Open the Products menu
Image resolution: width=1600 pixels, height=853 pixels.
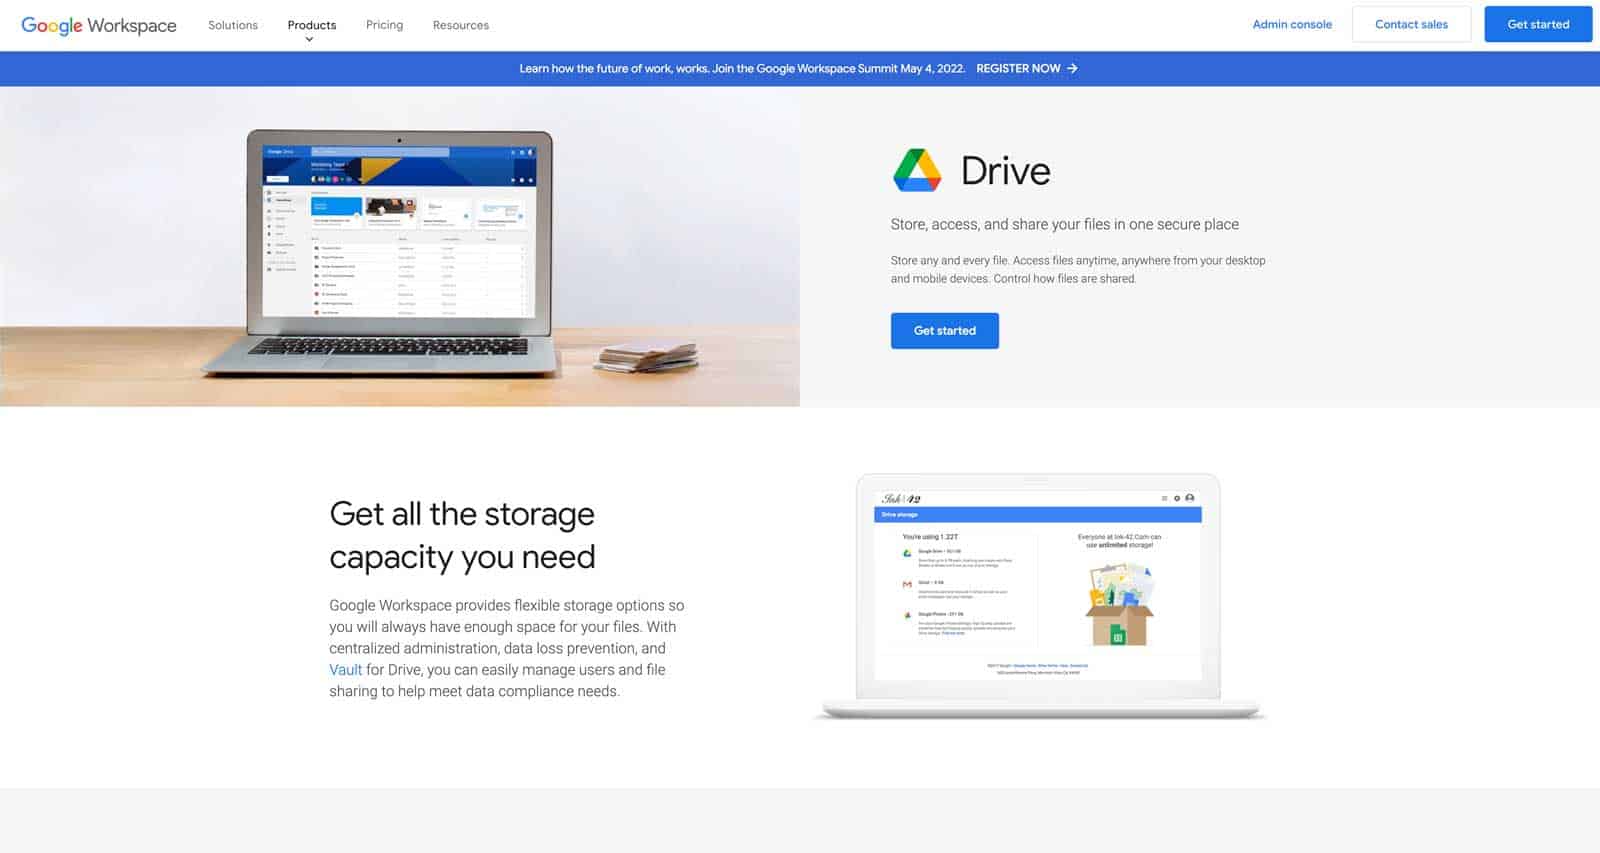click(x=312, y=25)
